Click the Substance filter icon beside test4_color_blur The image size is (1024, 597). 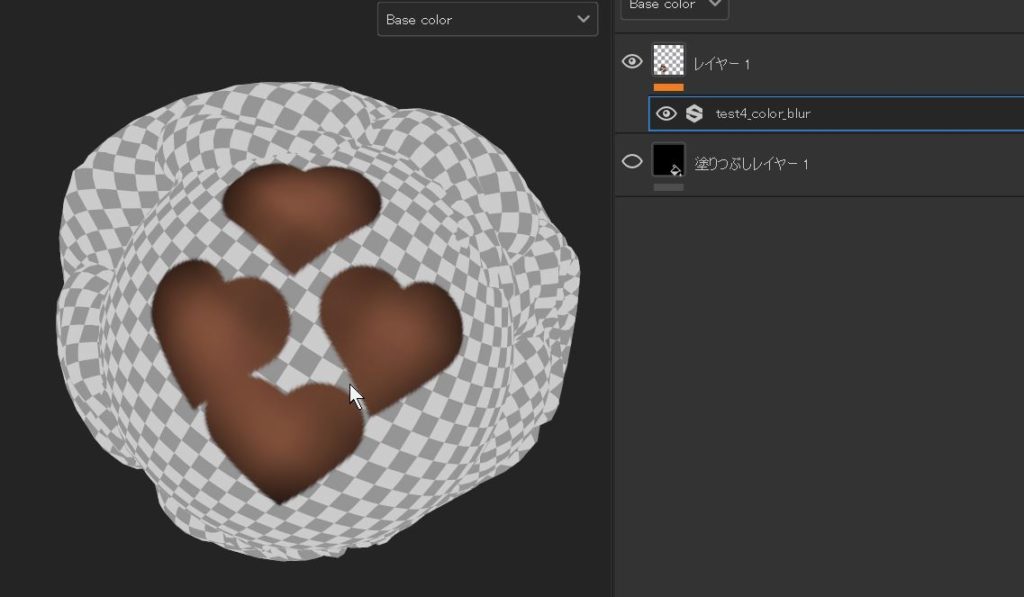(x=694, y=114)
